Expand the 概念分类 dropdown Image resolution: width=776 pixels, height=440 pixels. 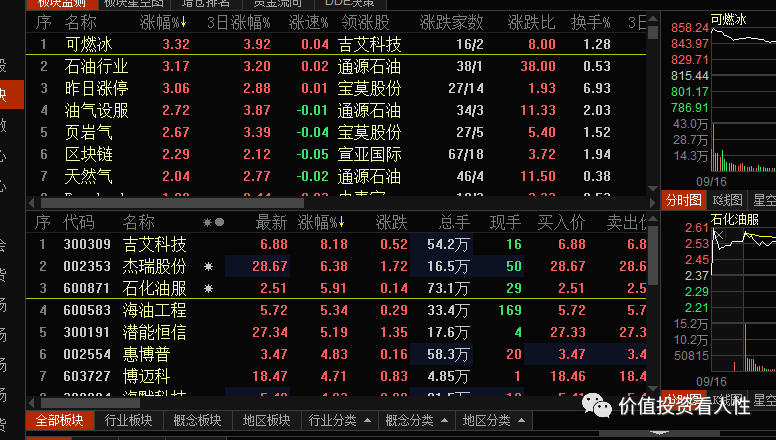[x=416, y=421]
